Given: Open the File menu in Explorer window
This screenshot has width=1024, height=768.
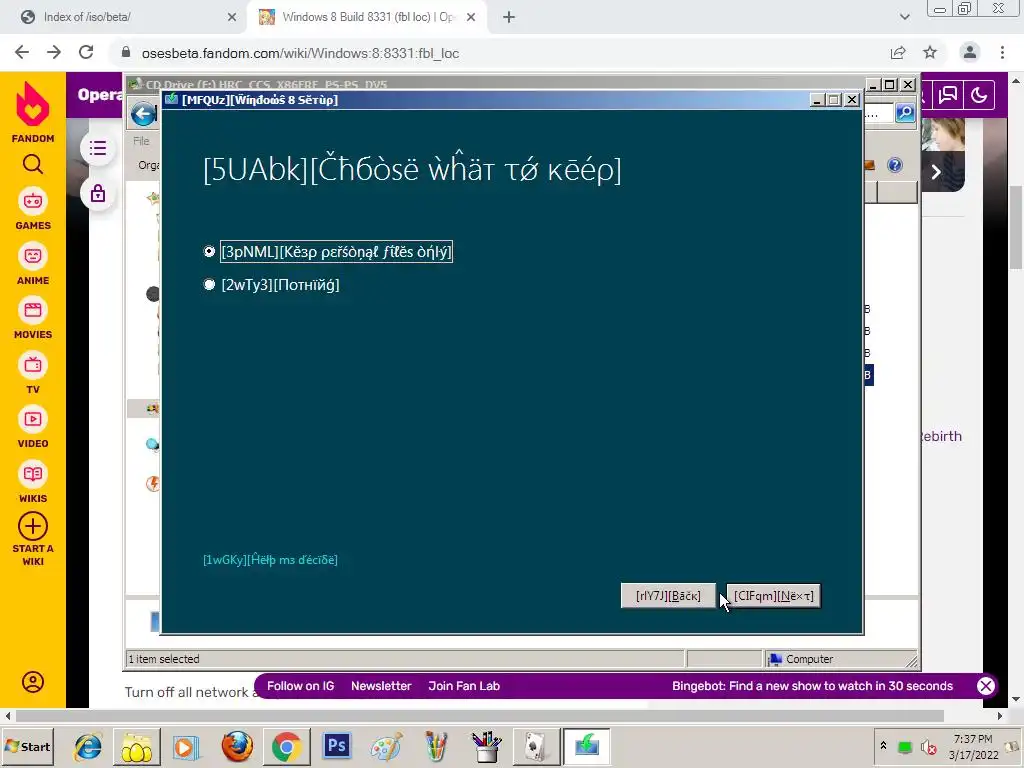Looking at the screenshot, I should (x=141, y=140).
